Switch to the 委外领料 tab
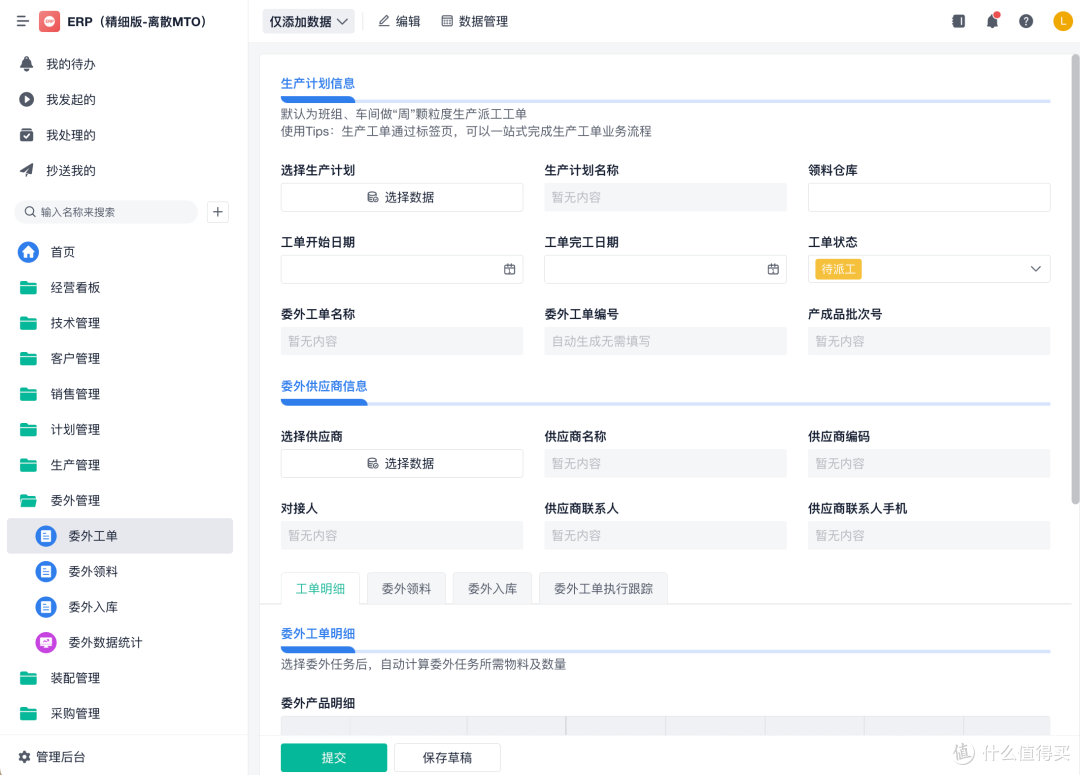1080x775 pixels. point(406,588)
